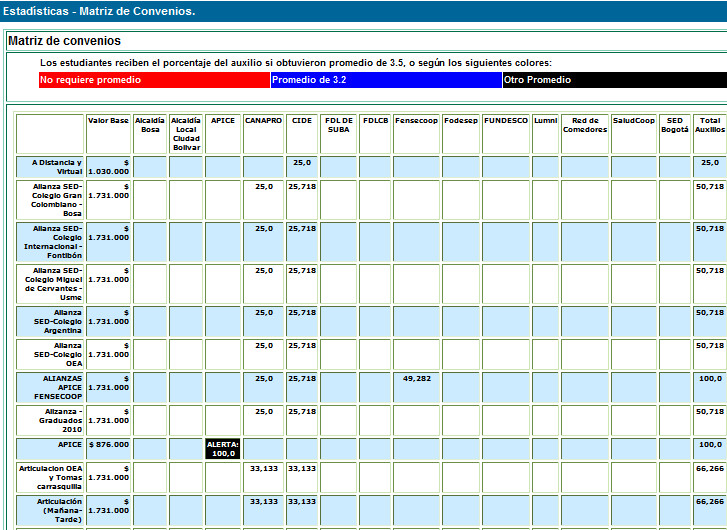The height and width of the screenshot is (530, 727).
Task: Select the 'A Distancia y Virtual' row label
Action: tap(50, 167)
